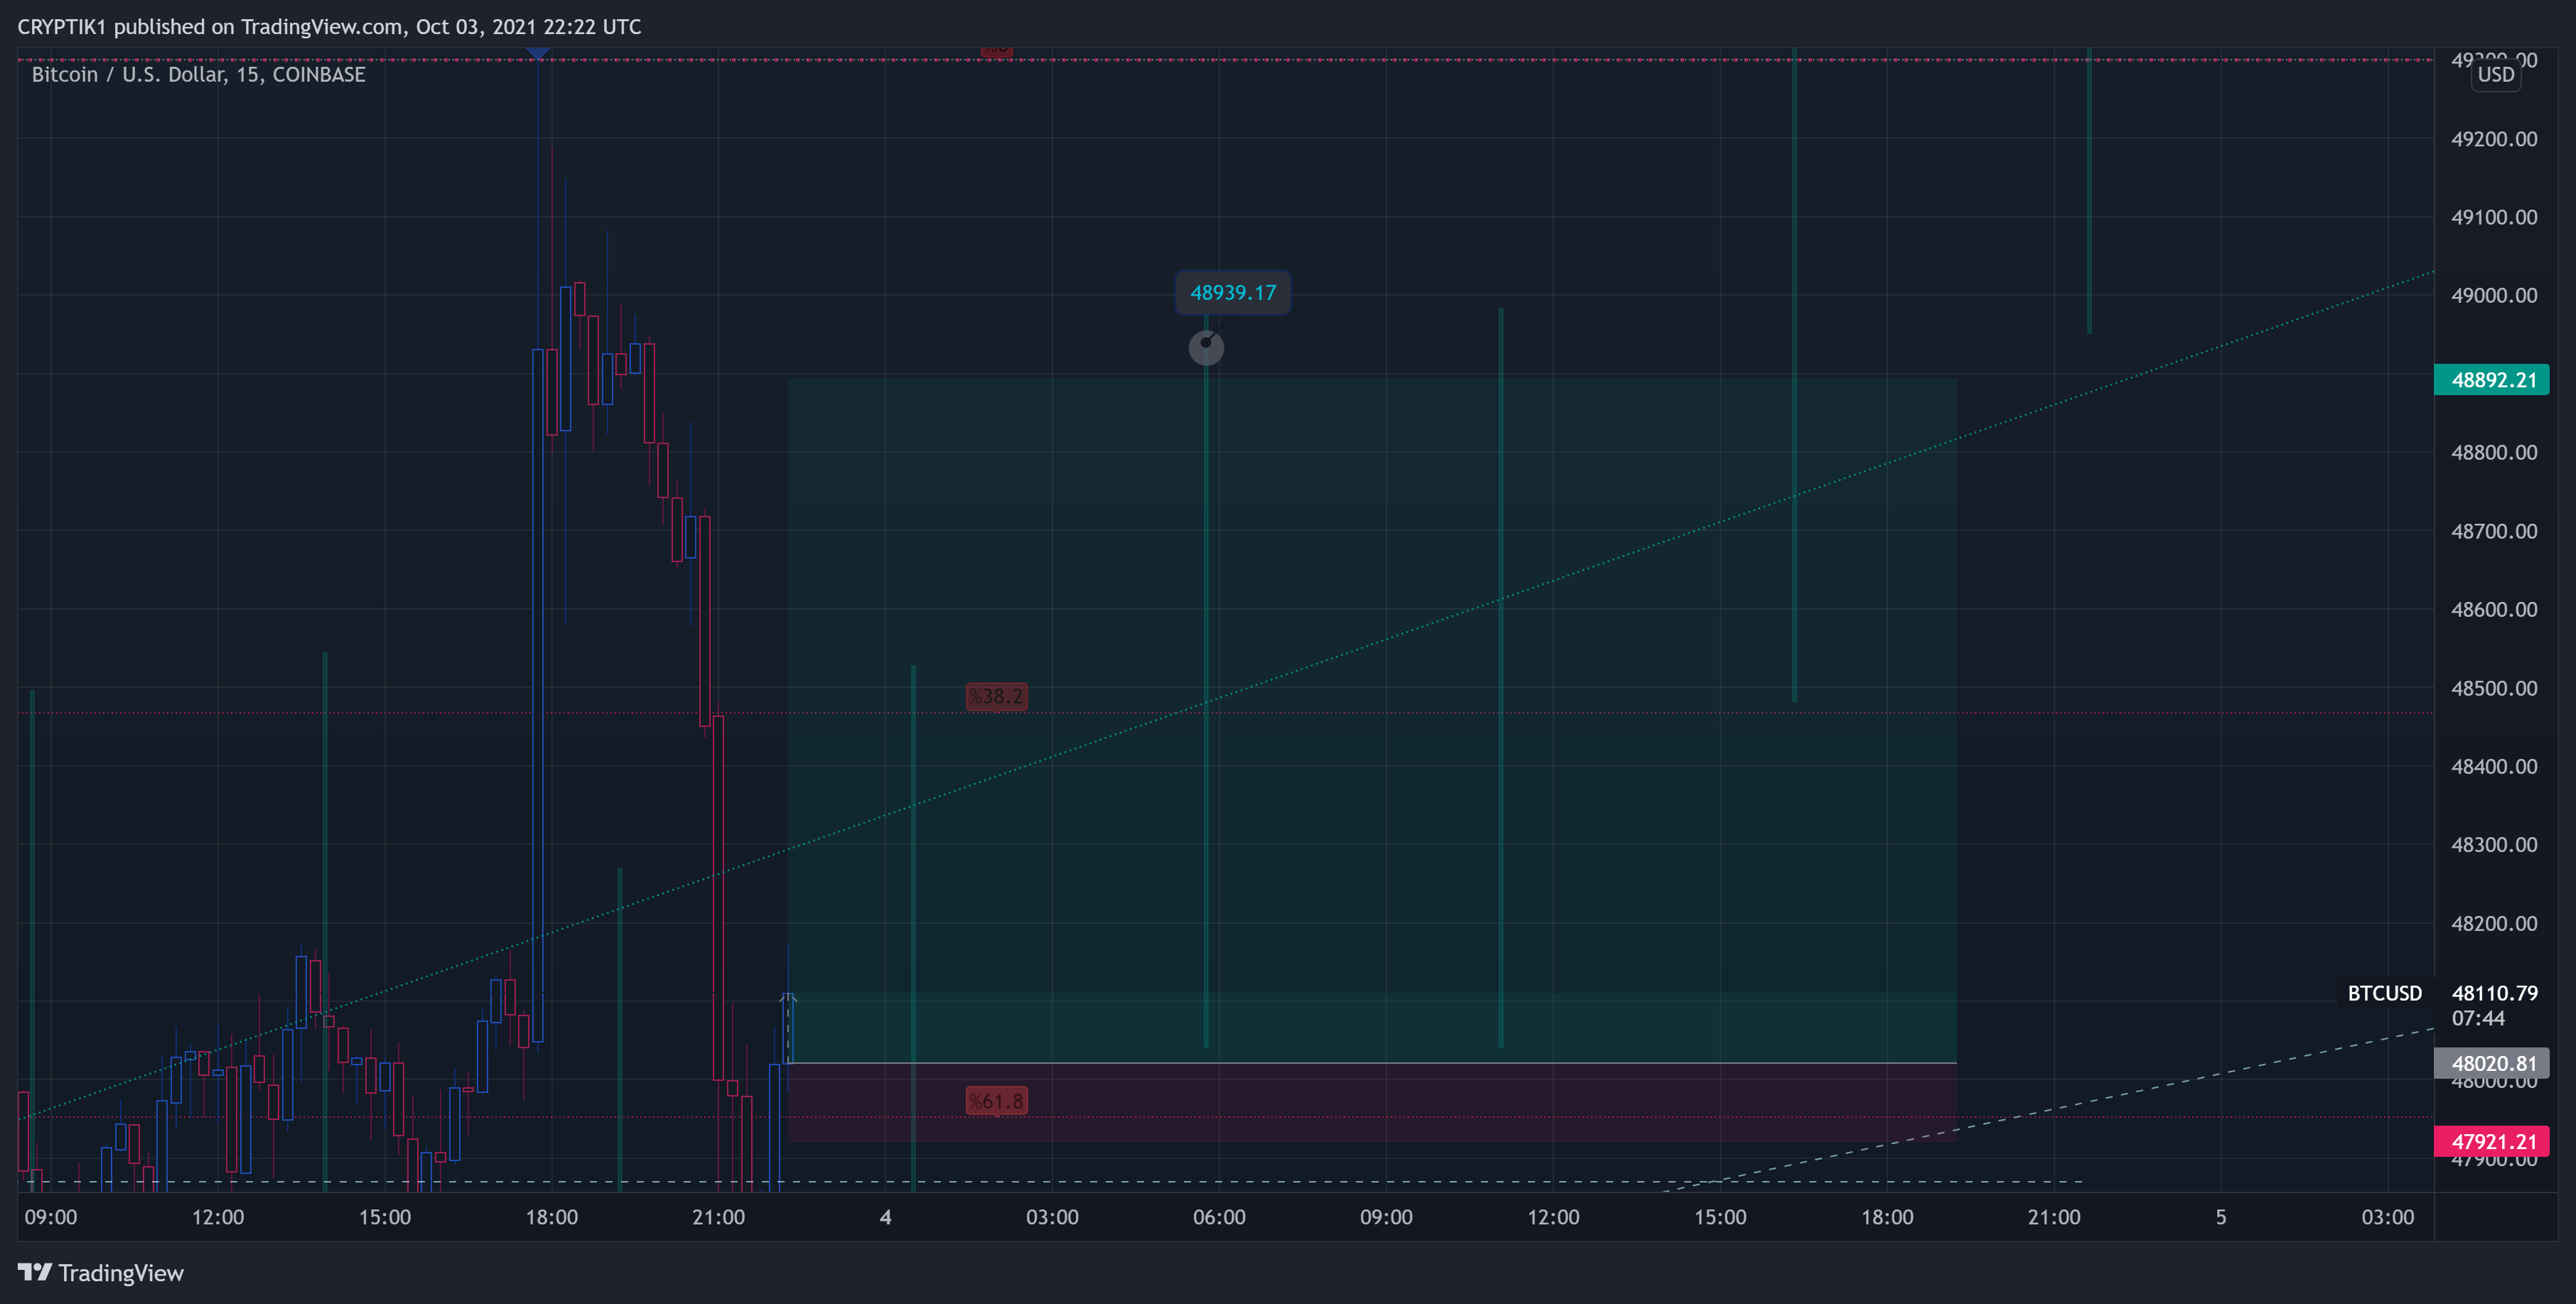Click the date label 4 on time axis
The image size is (2576, 1304).
pos(885,1217)
